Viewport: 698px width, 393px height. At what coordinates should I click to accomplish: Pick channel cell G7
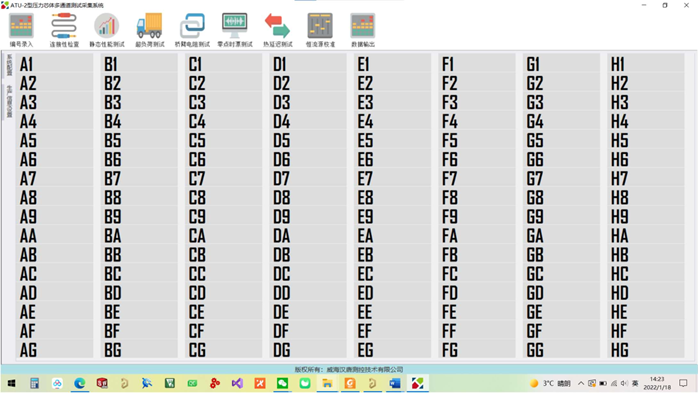tap(562, 179)
